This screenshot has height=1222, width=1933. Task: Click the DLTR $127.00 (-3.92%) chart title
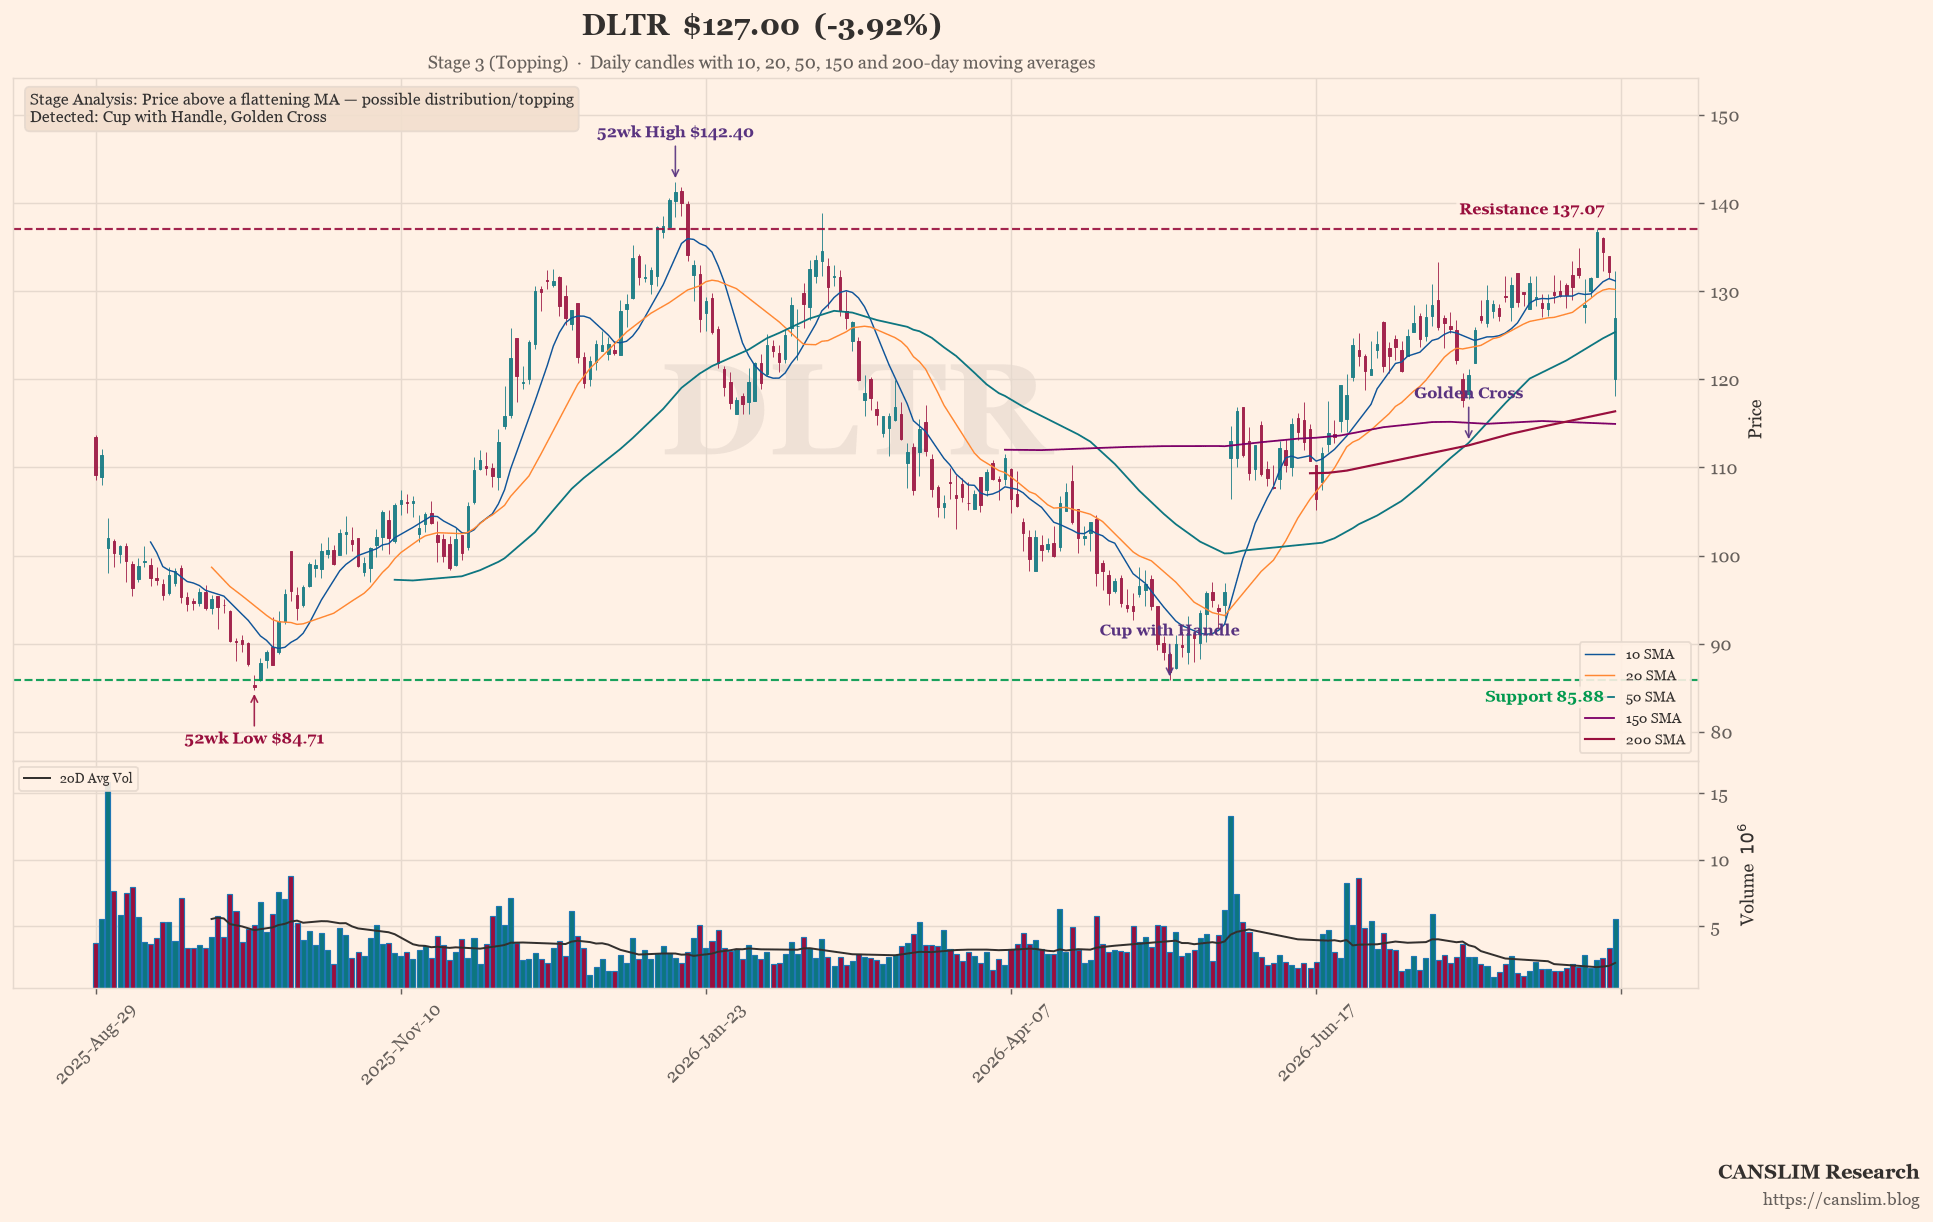tap(761, 26)
